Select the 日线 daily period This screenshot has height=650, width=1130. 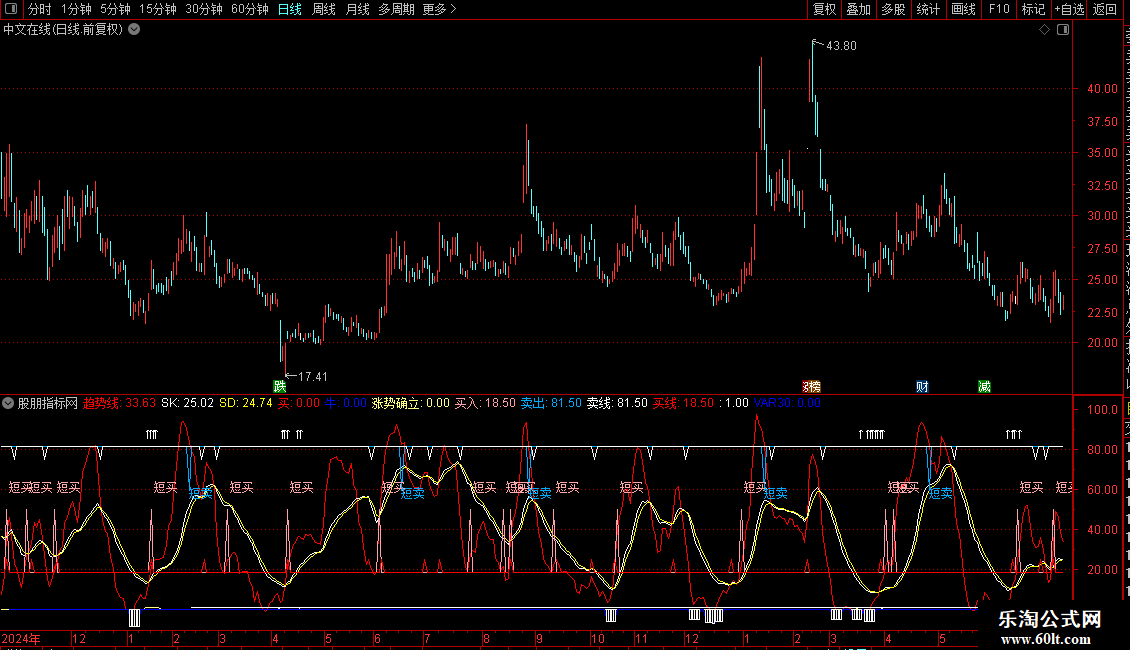[290, 9]
